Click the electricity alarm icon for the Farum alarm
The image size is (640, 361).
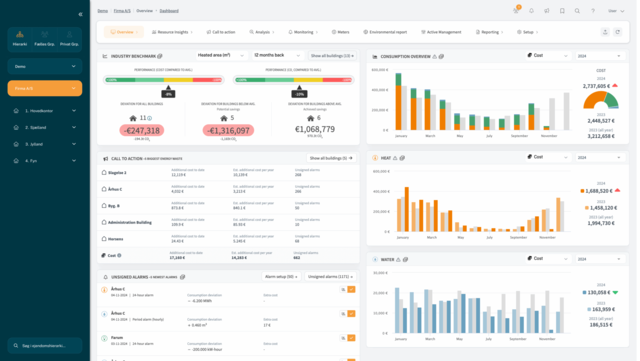104,338
